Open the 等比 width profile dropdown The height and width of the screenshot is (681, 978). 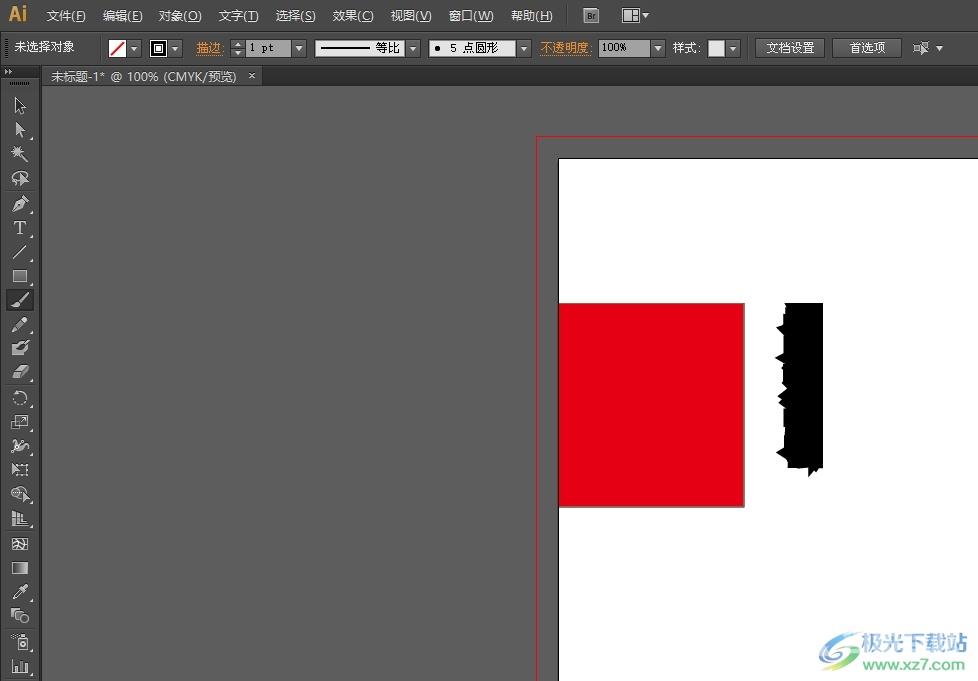click(x=413, y=48)
